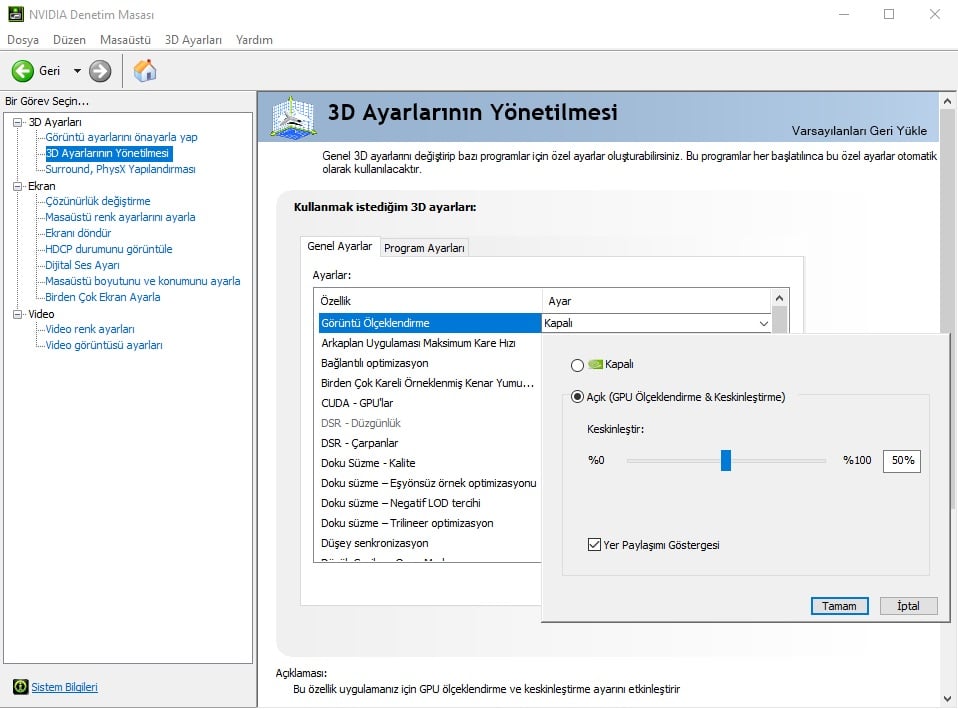
Task: Click main panel scrollbar up arrow
Action: point(947,101)
